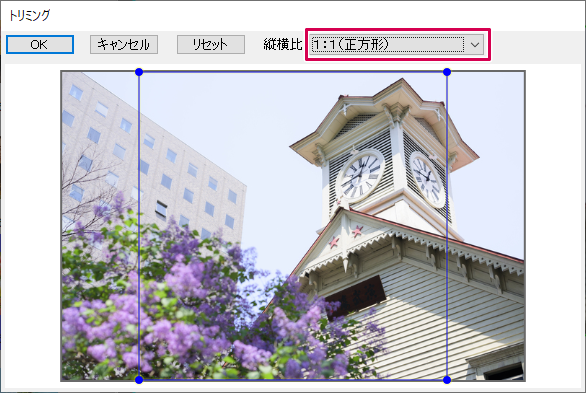Open the 縦横比 aspect ratio combo box
This screenshot has width=586, height=393.
pos(397,44)
